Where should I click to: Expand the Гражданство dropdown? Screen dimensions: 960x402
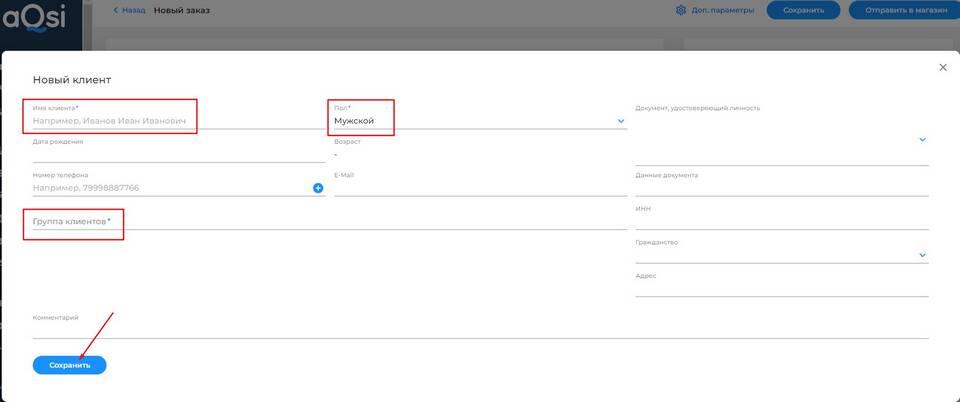(922, 255)
